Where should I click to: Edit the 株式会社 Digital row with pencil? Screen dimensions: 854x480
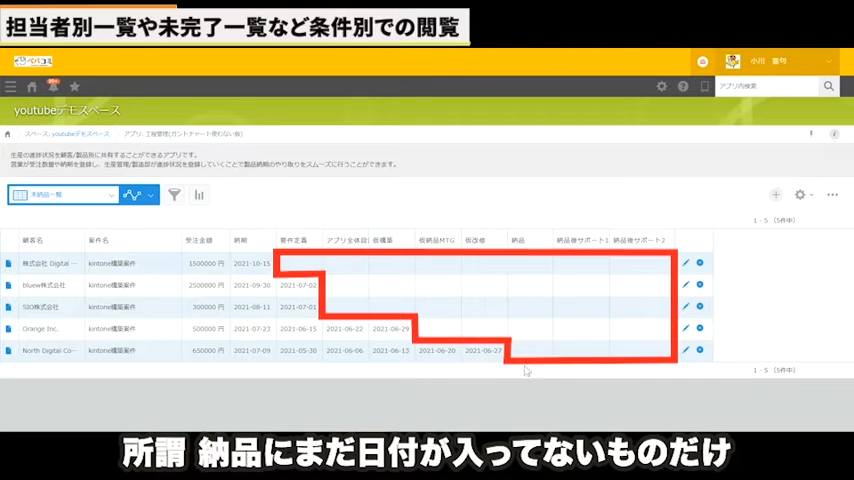[x=686, y=263]
